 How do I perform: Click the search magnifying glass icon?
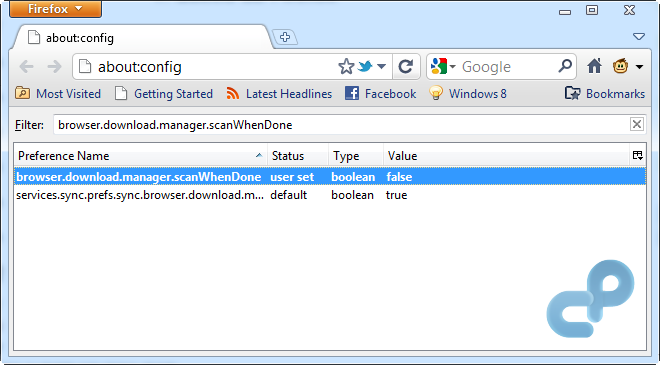click(x=565, y=66)
